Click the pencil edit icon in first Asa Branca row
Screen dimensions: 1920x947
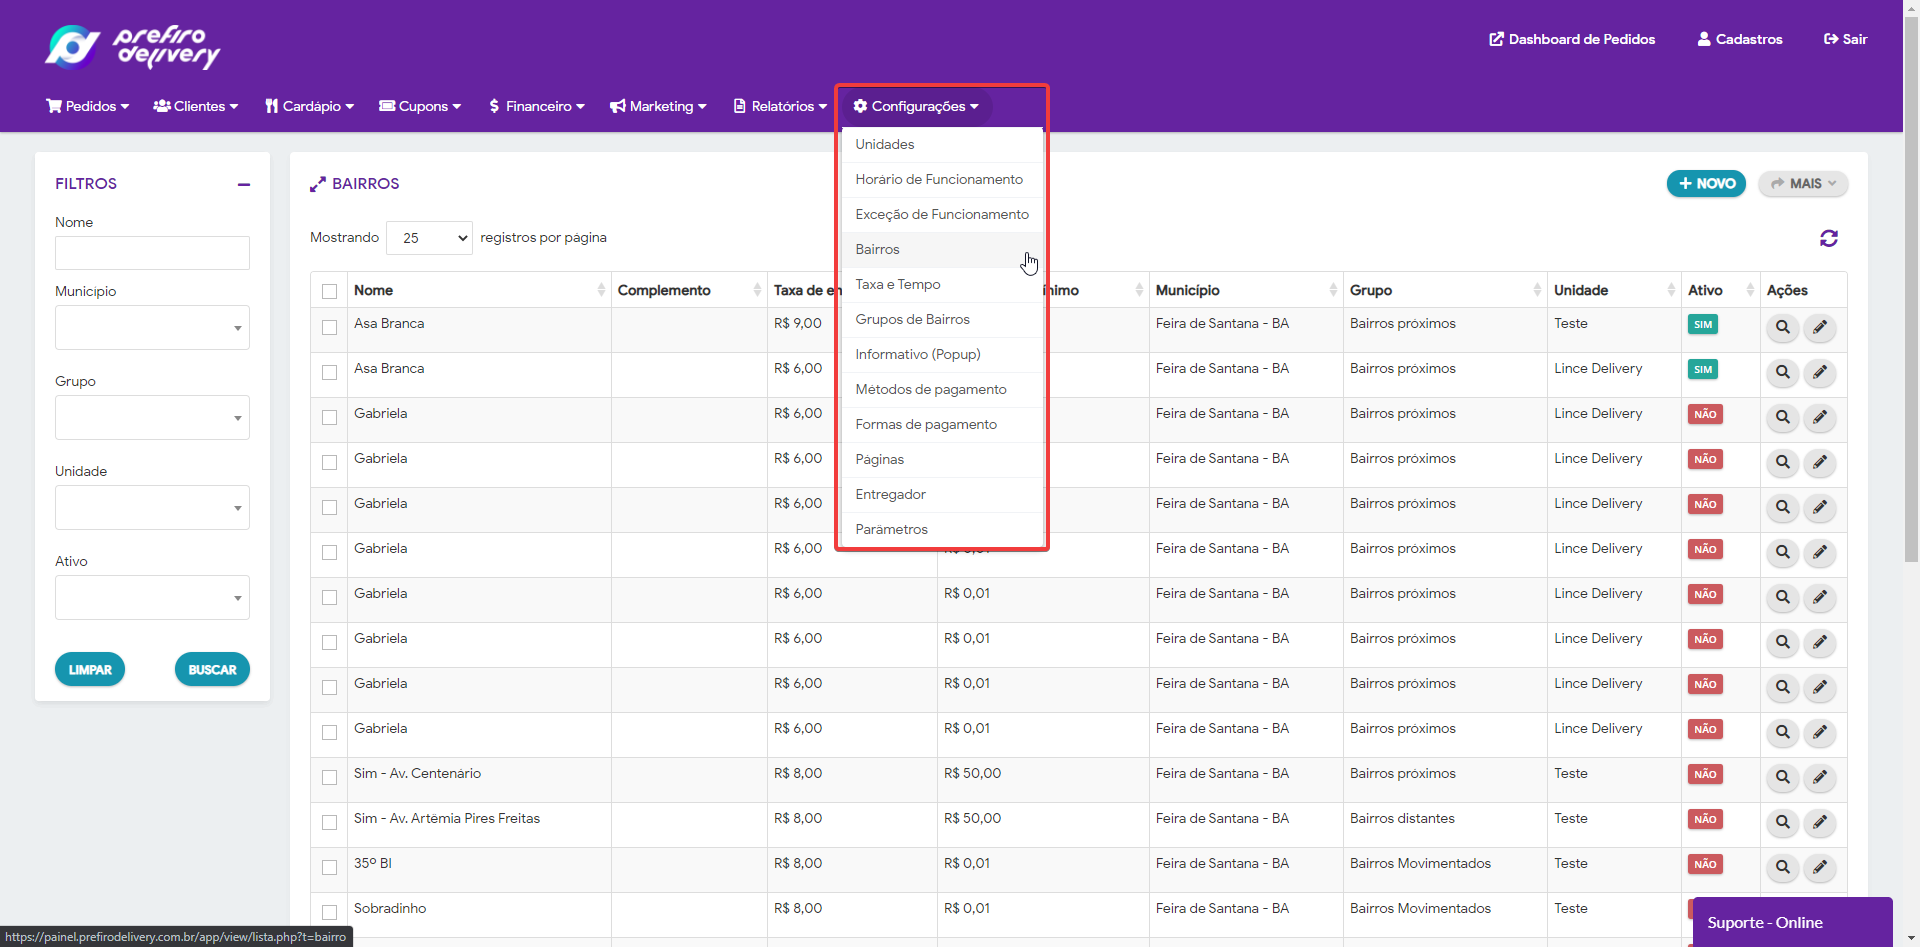[x=1819, y=327]
